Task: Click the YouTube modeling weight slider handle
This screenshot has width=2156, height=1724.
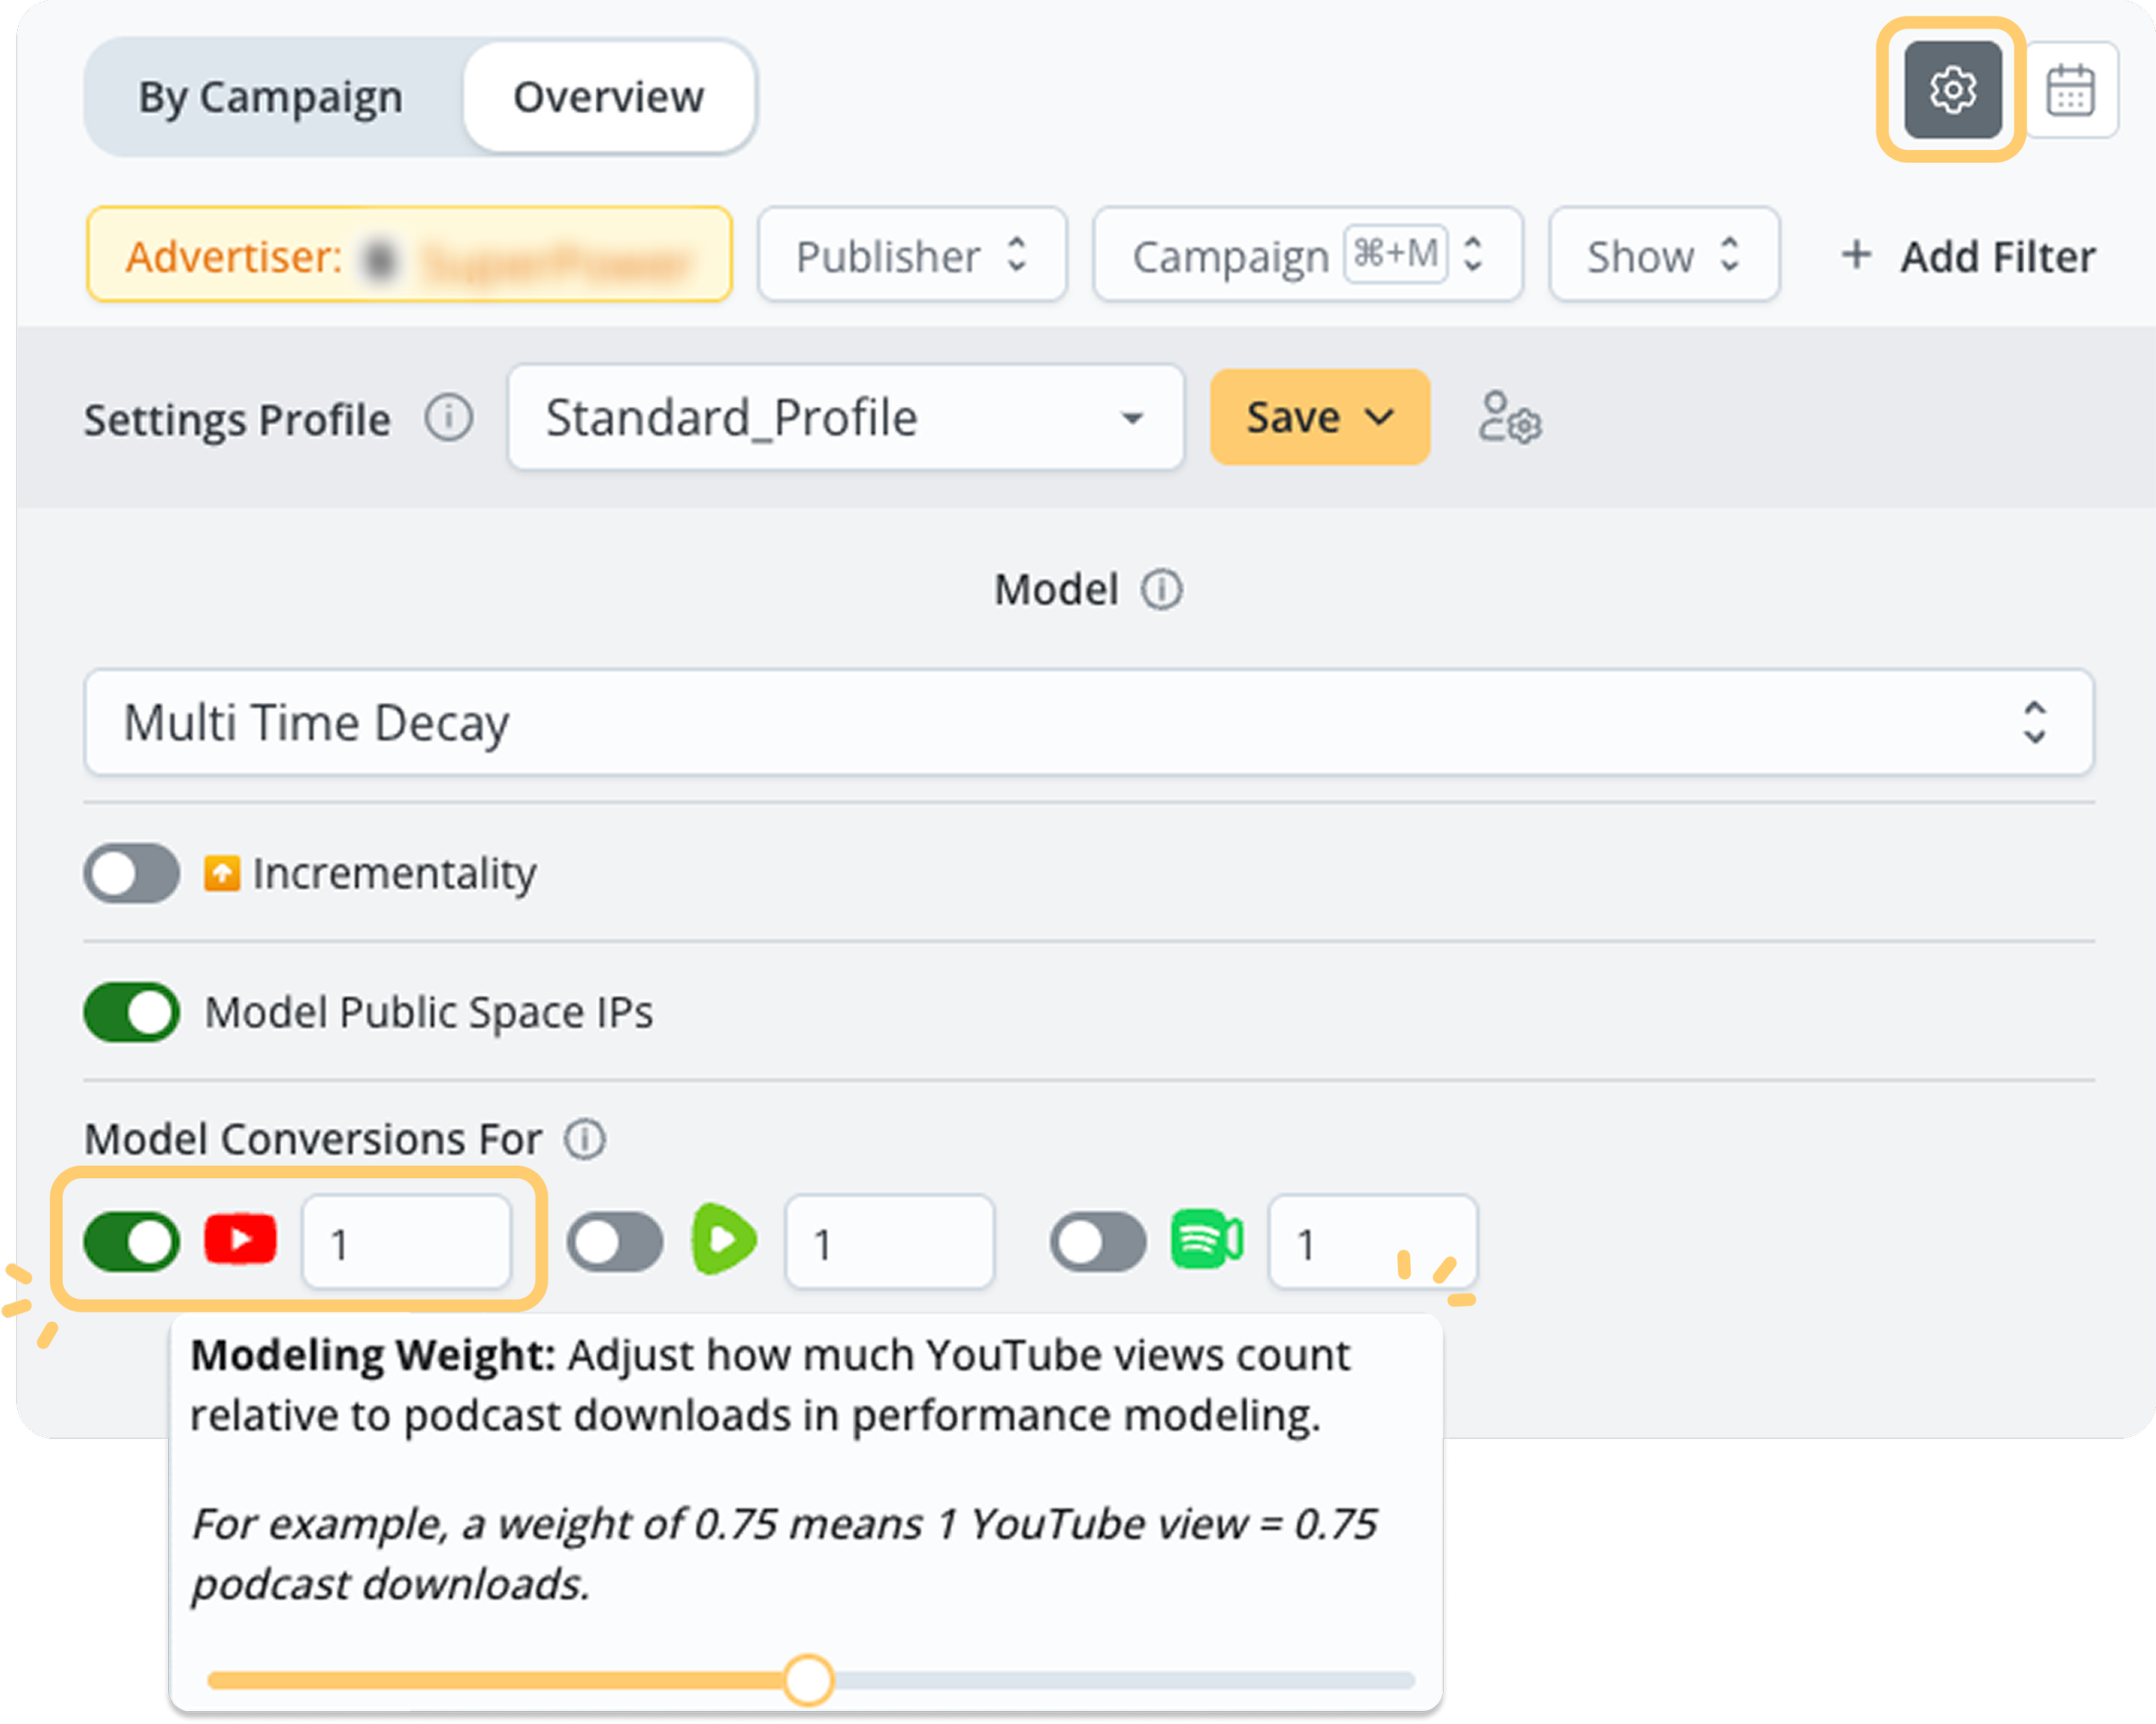Action: pos(808,1680)
